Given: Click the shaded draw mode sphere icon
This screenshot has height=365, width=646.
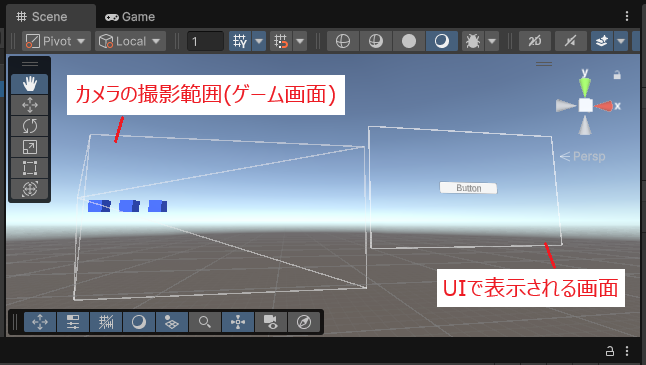Looking at the screenshot, I should [x=409, y=41].
